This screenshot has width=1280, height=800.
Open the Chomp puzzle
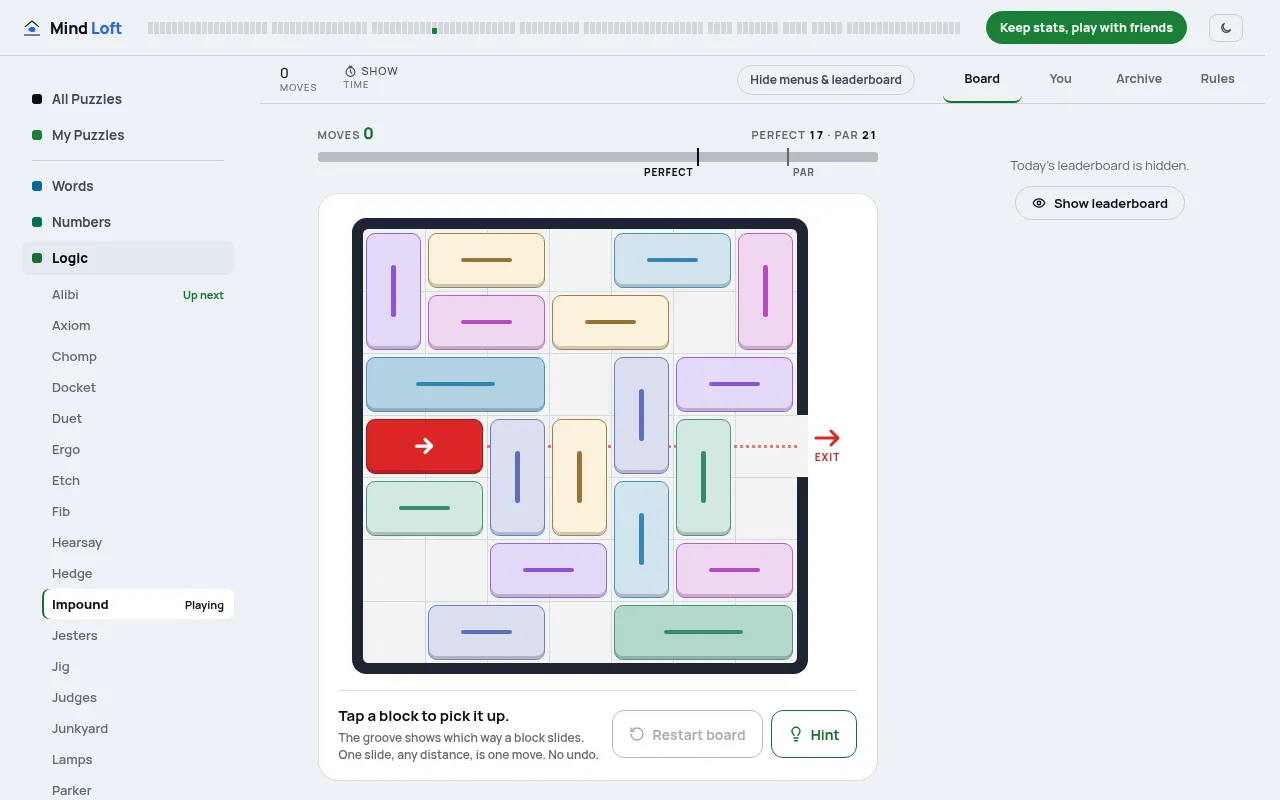138,357
